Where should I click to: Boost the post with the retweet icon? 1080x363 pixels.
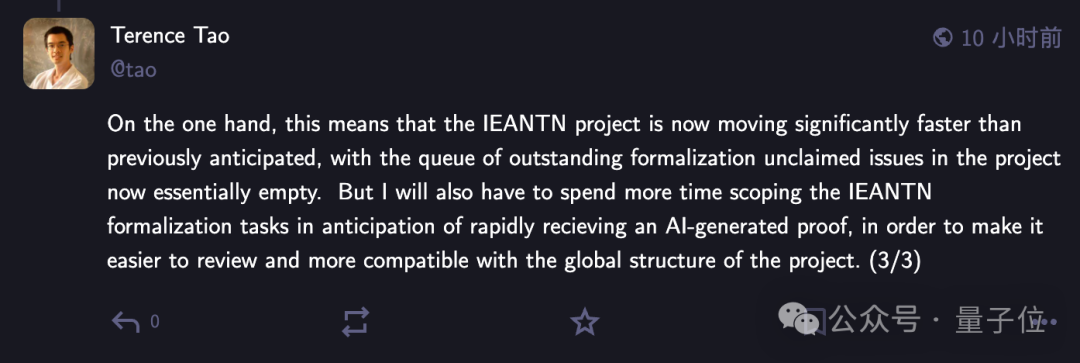click(355, 322)
